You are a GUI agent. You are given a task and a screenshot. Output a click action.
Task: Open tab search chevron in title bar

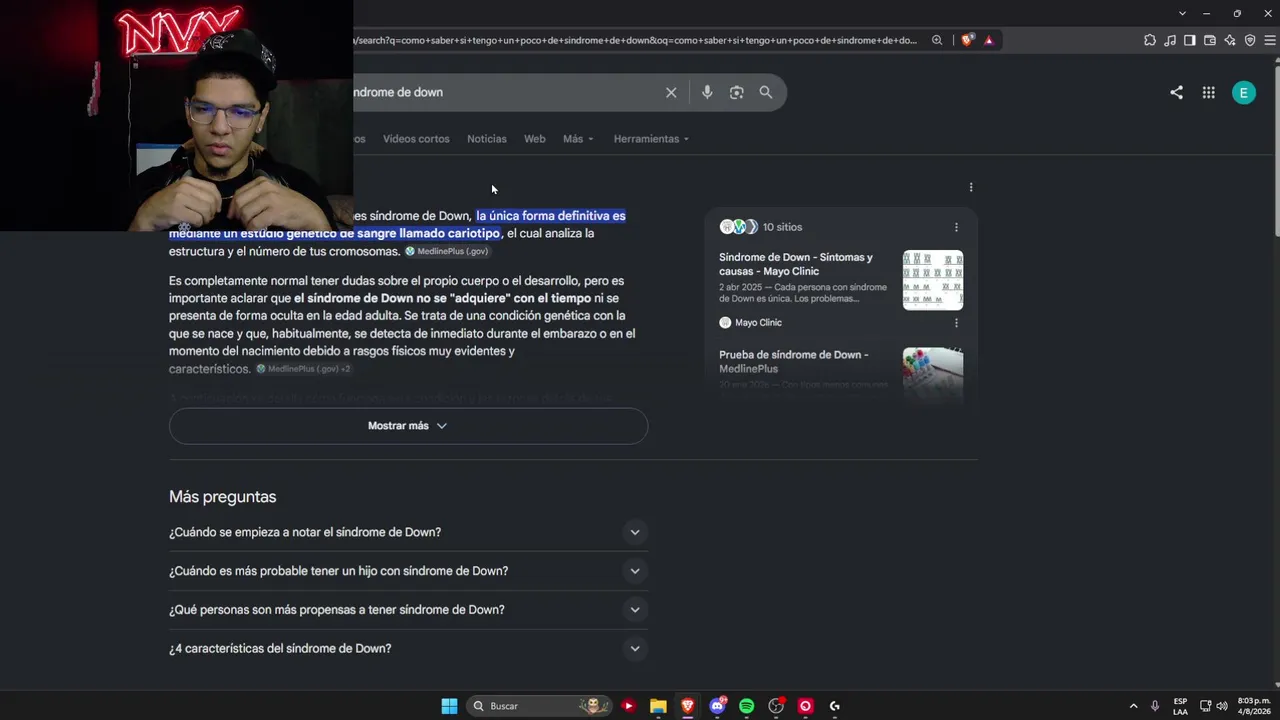(1182, 13)
